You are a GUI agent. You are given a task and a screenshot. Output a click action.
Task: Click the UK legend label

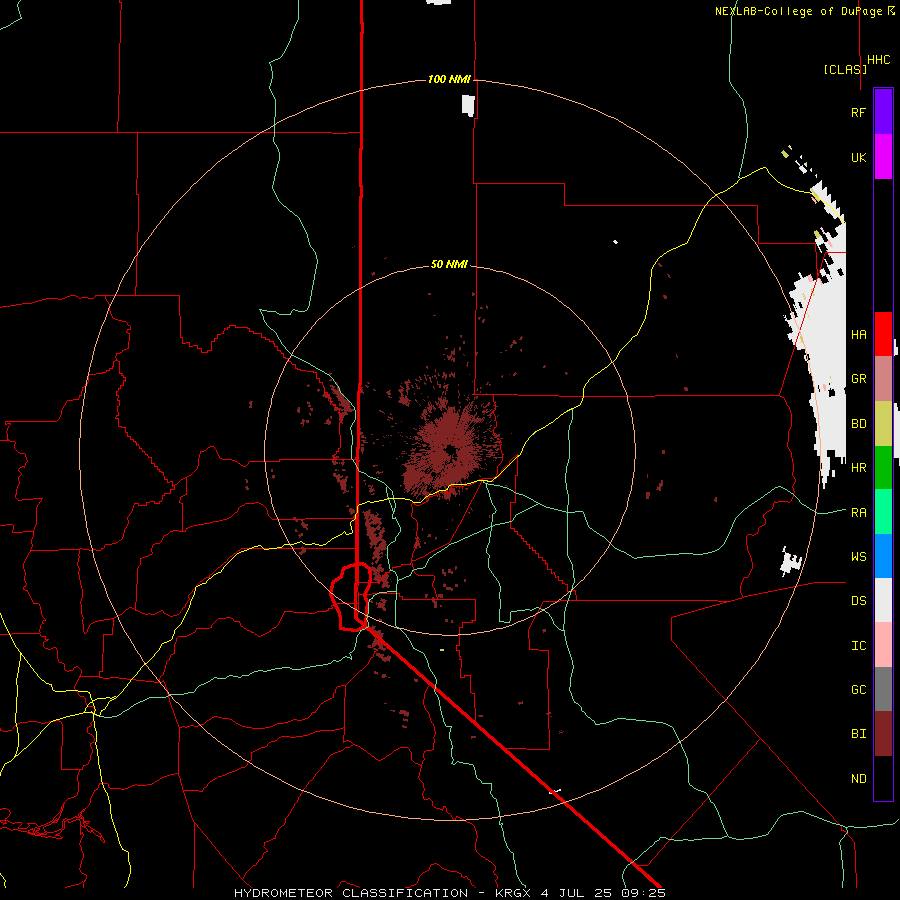click(x=858, y=157)
